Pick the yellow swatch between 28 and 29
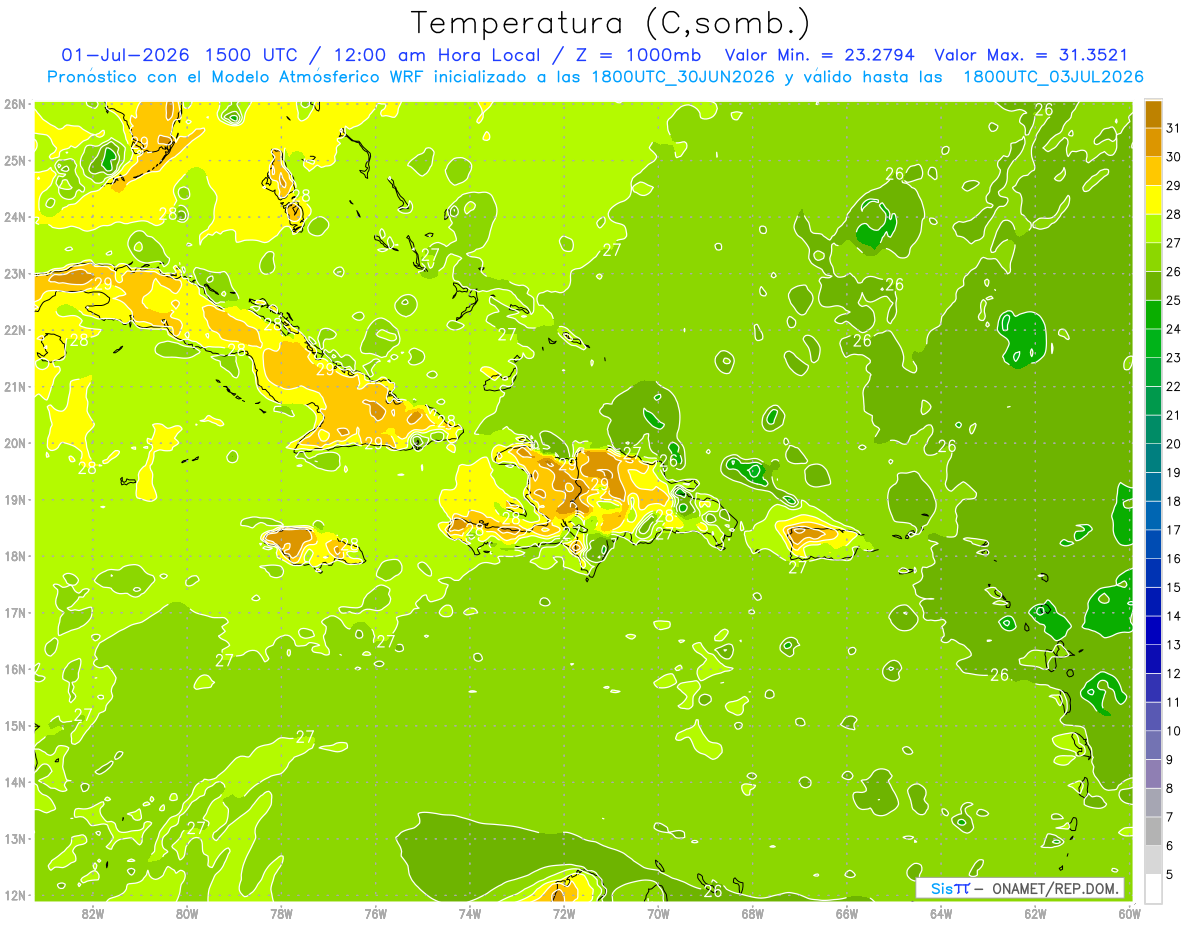 (1153, 201)
